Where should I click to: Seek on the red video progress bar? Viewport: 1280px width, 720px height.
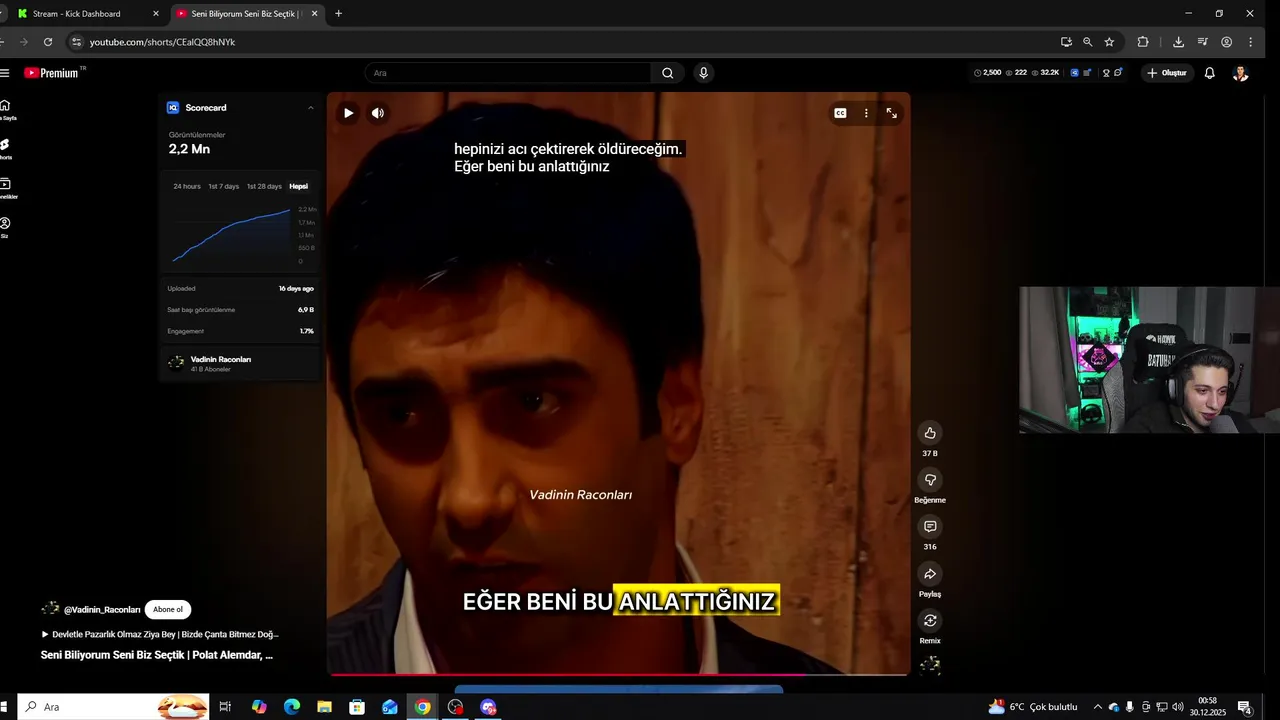point(618,674)
